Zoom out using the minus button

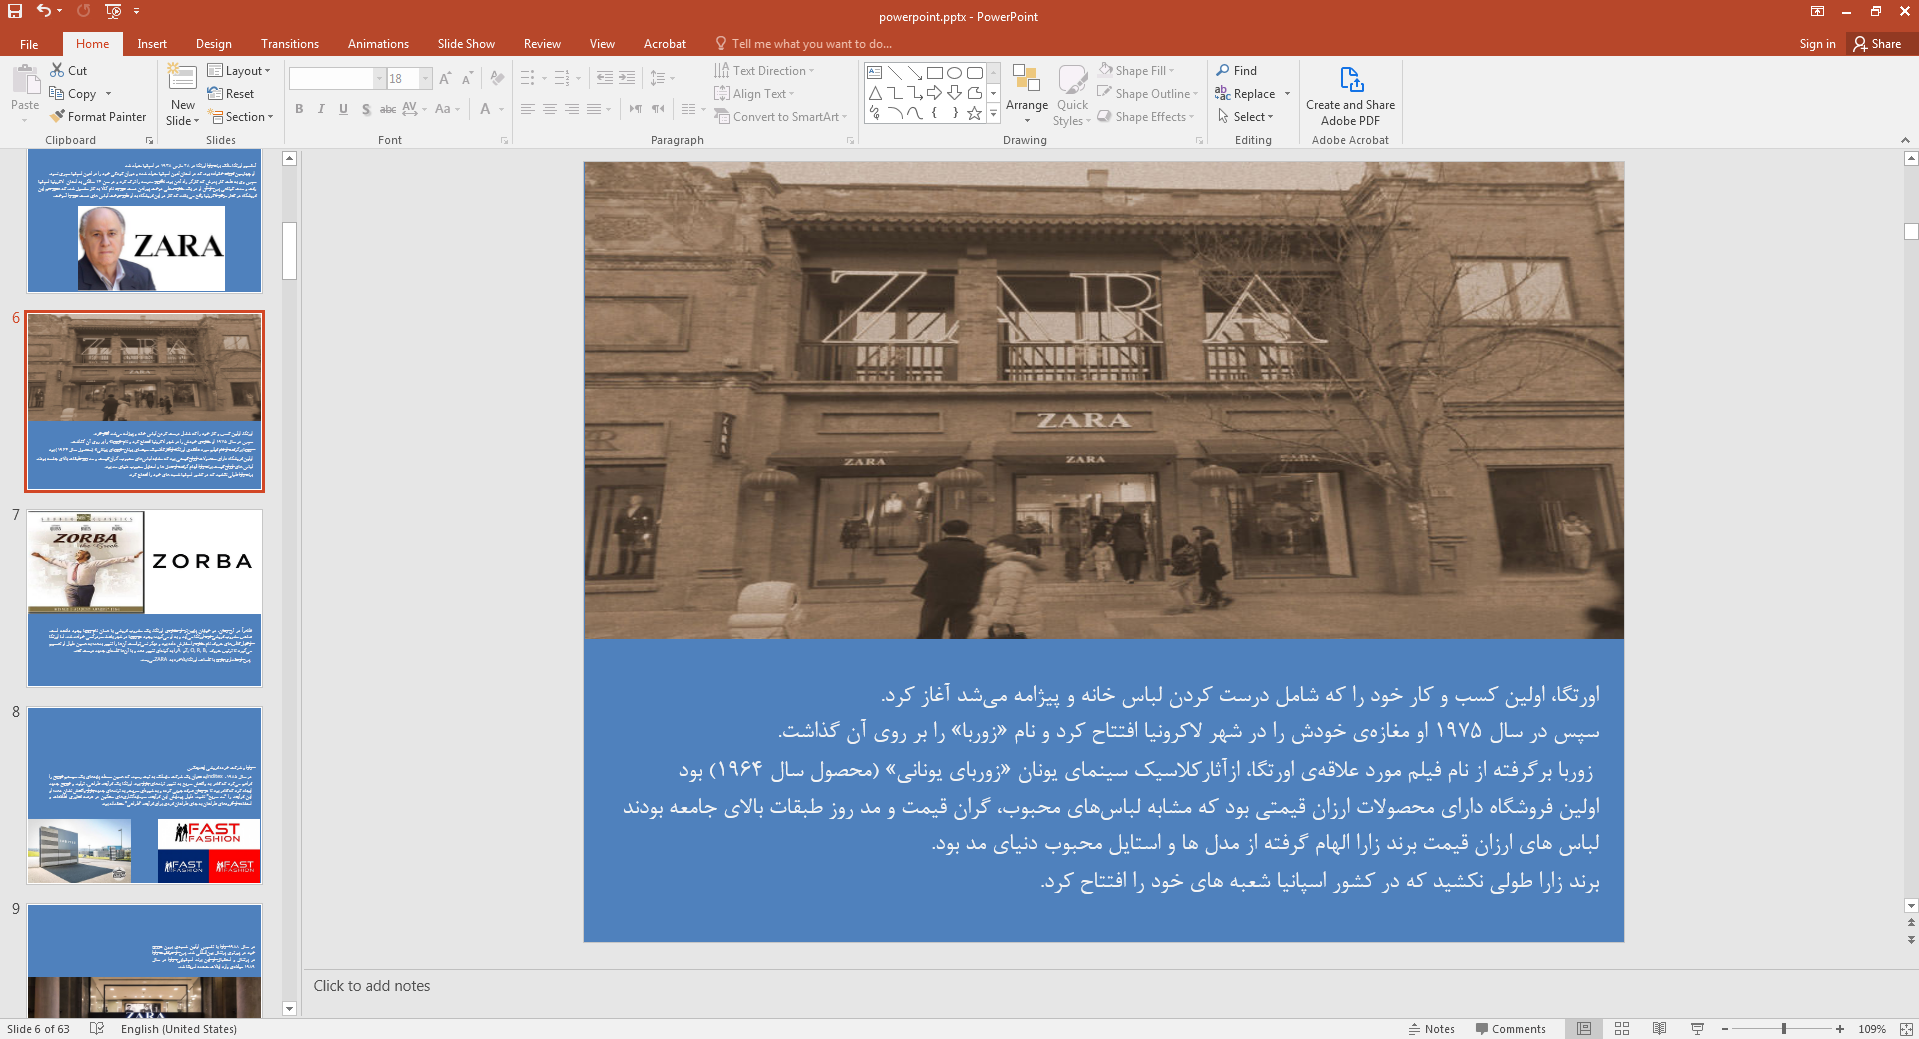point(1725,1029)
